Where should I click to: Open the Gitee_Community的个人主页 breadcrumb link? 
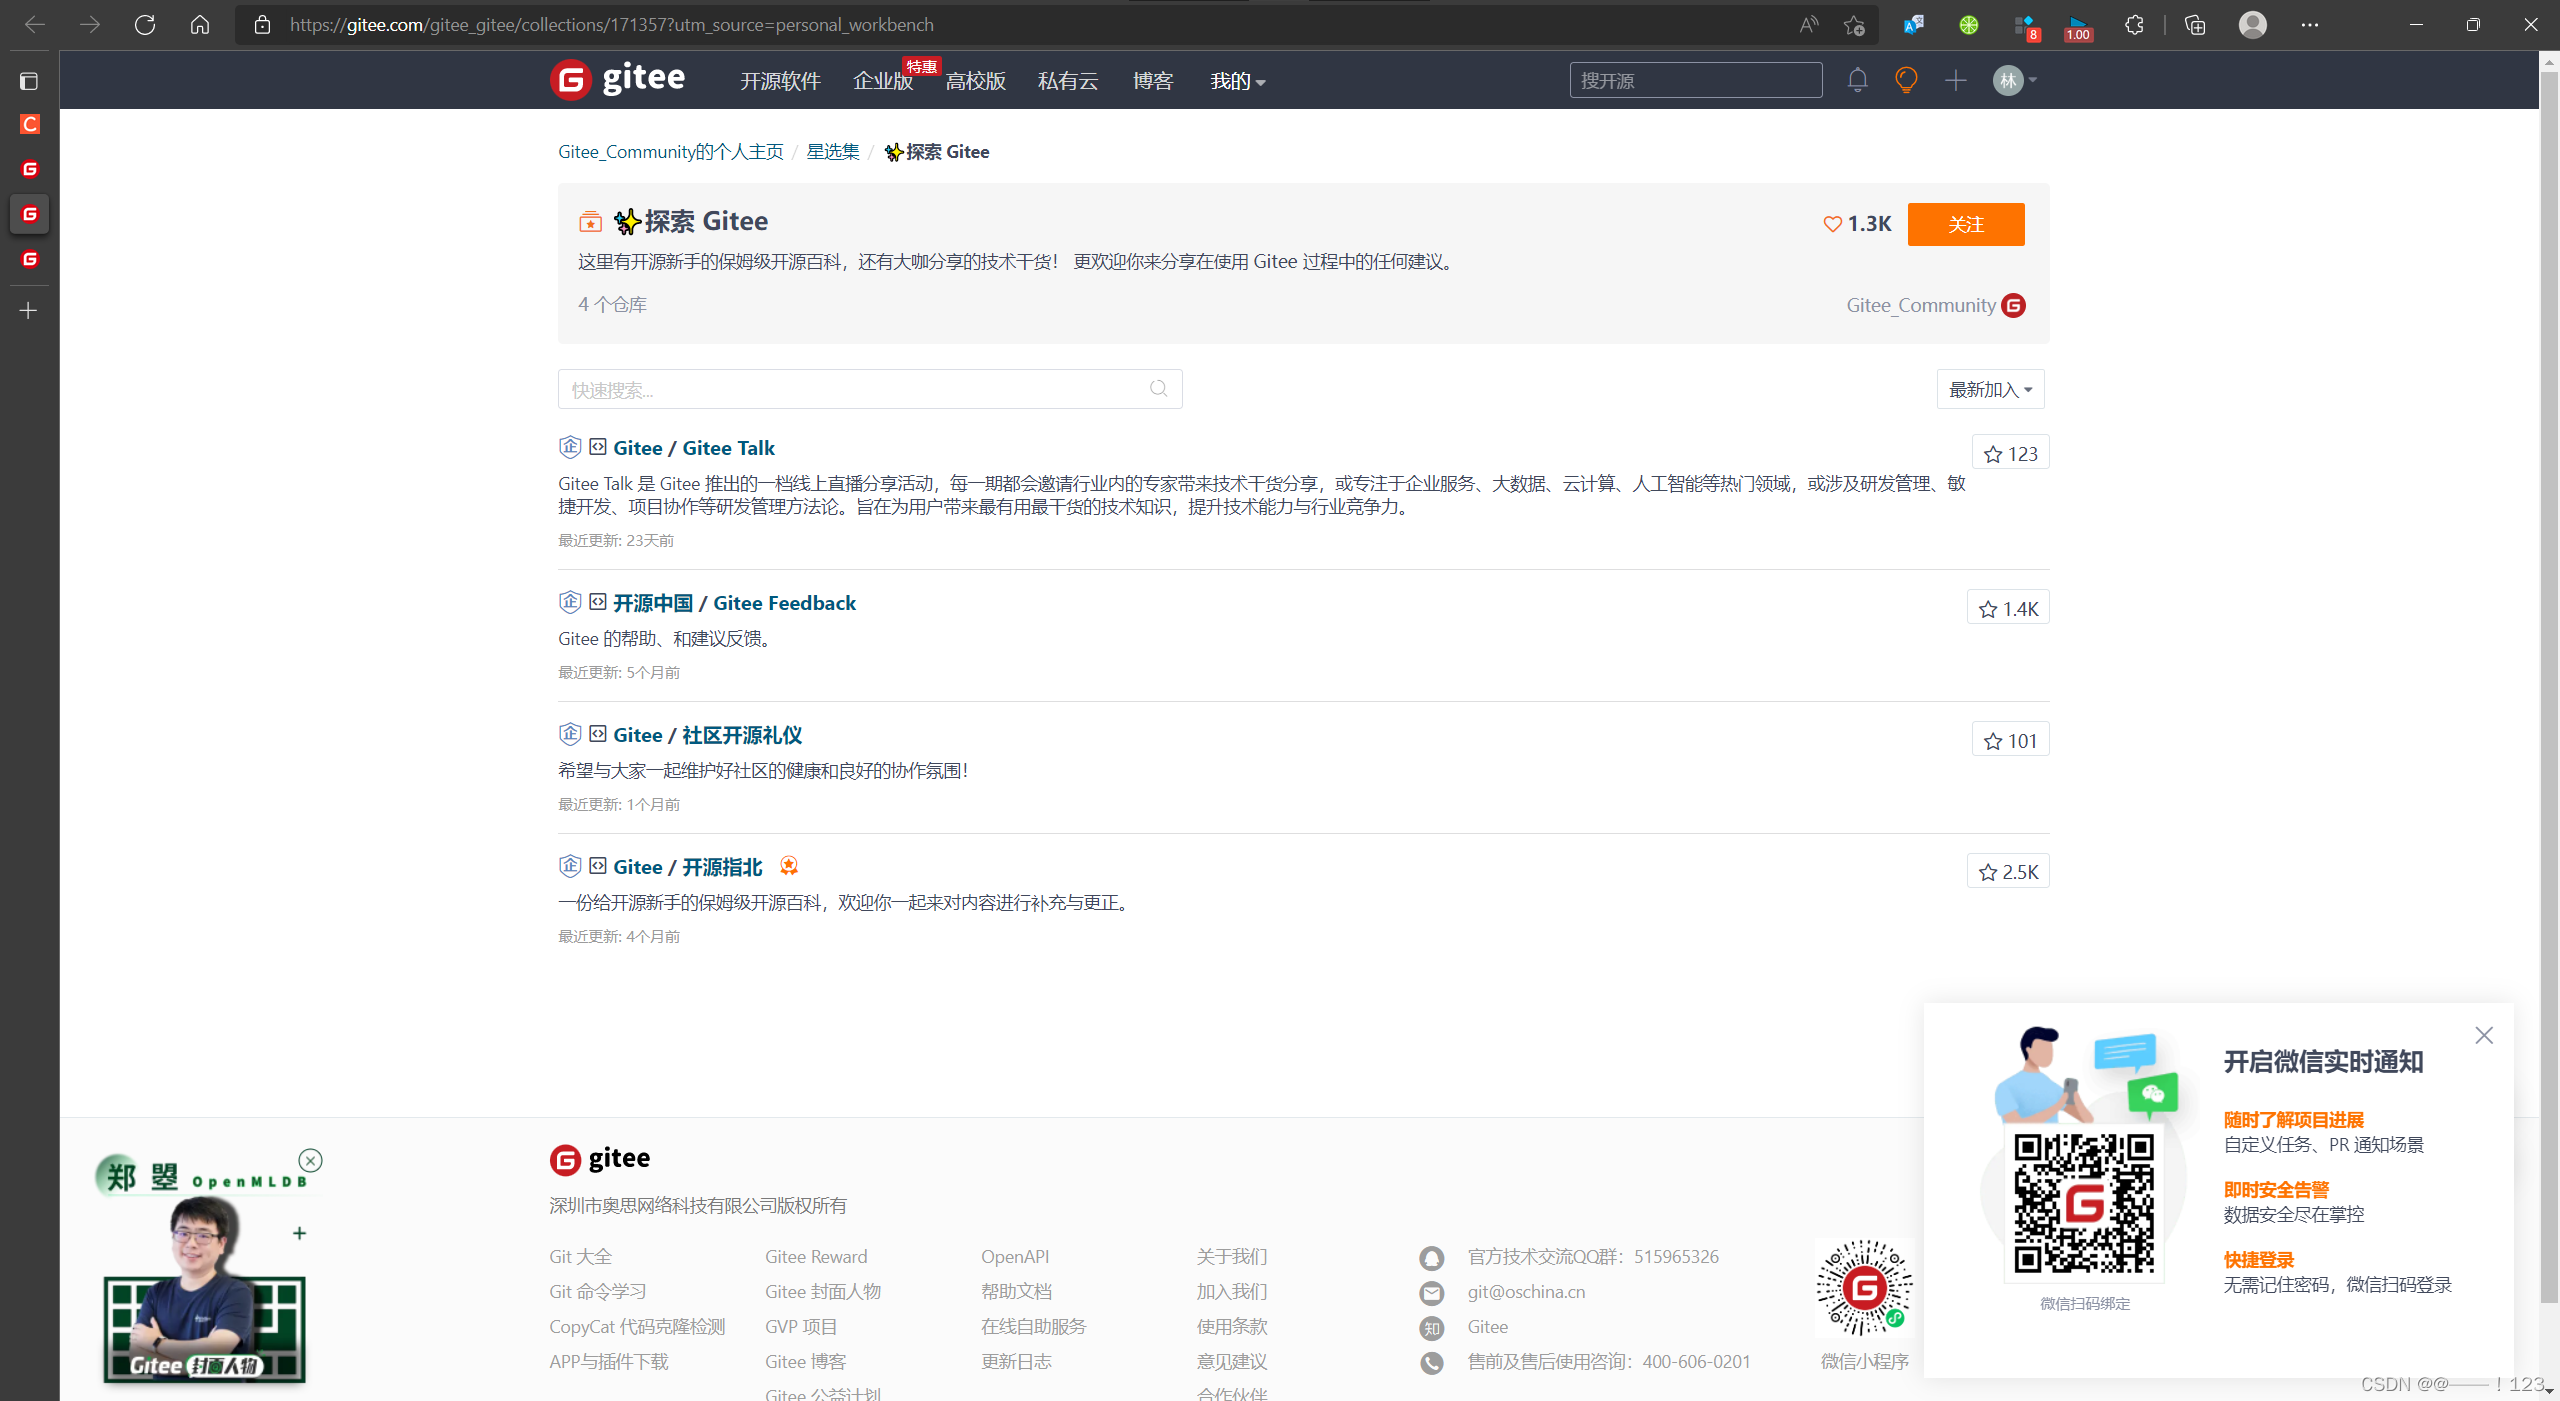671,151
